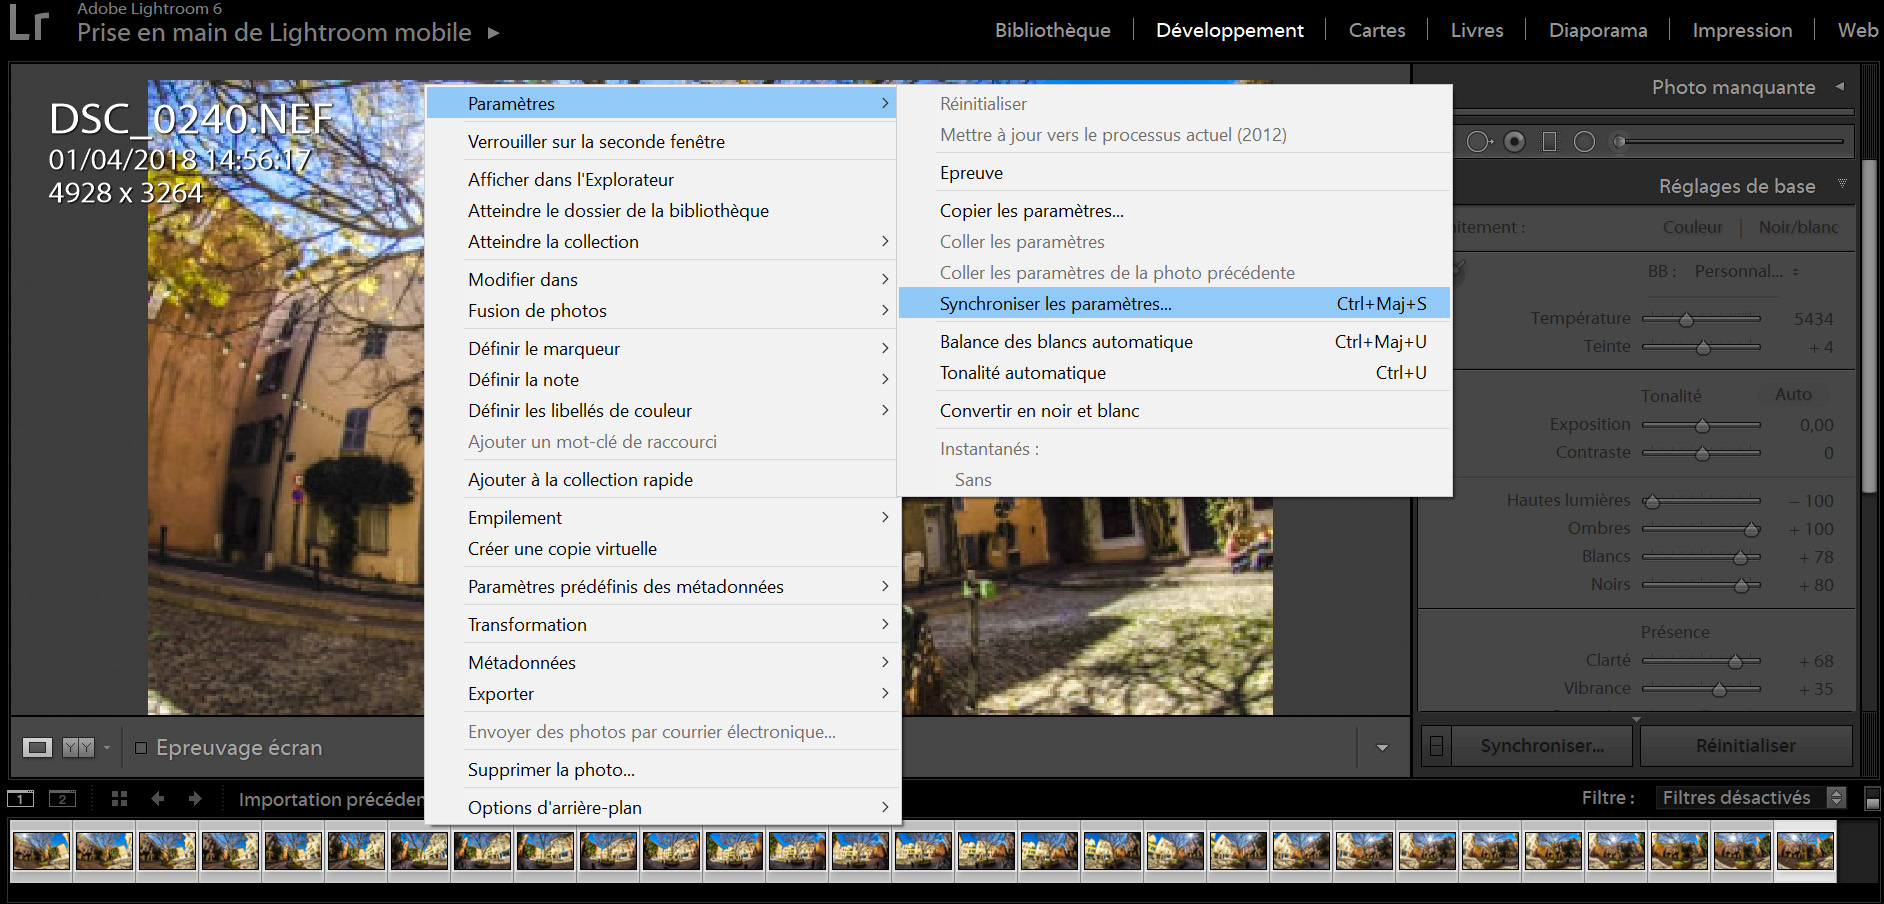The width and height of the screenshot is (1884, 904).
Task: Open second window display options (2)
Action: [62, 799]
